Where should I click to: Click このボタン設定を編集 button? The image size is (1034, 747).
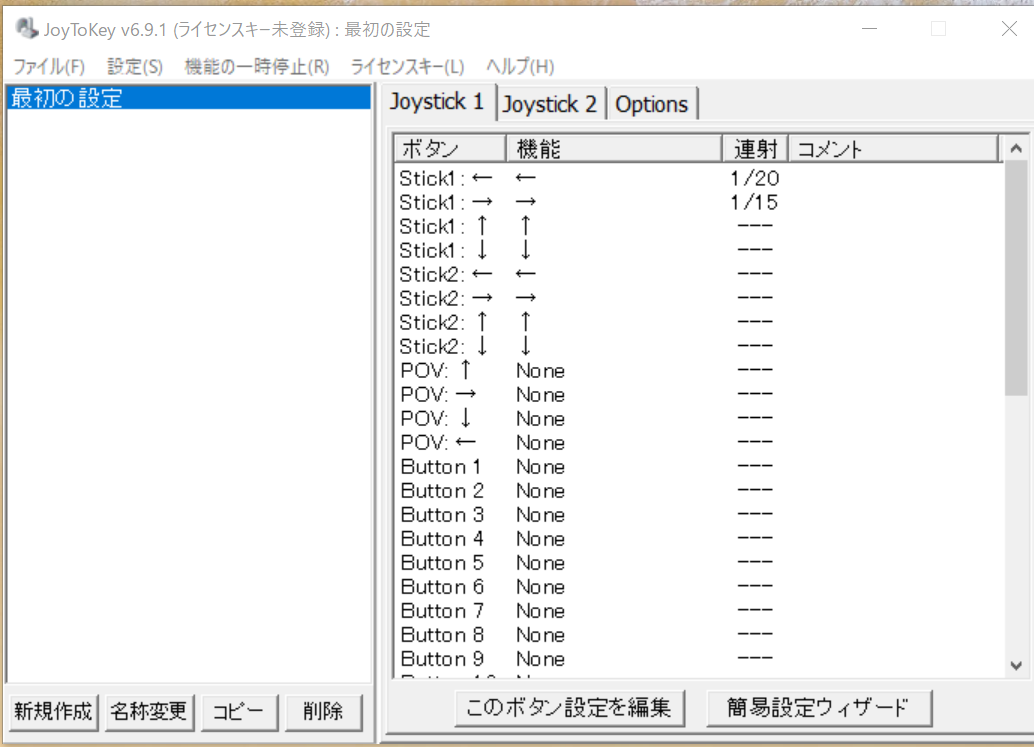[x=569, y=707]
